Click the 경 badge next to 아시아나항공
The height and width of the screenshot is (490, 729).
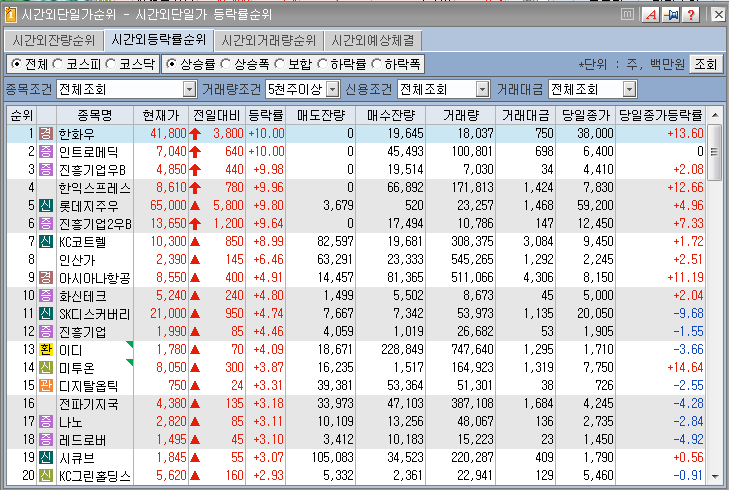click(46, 278)
